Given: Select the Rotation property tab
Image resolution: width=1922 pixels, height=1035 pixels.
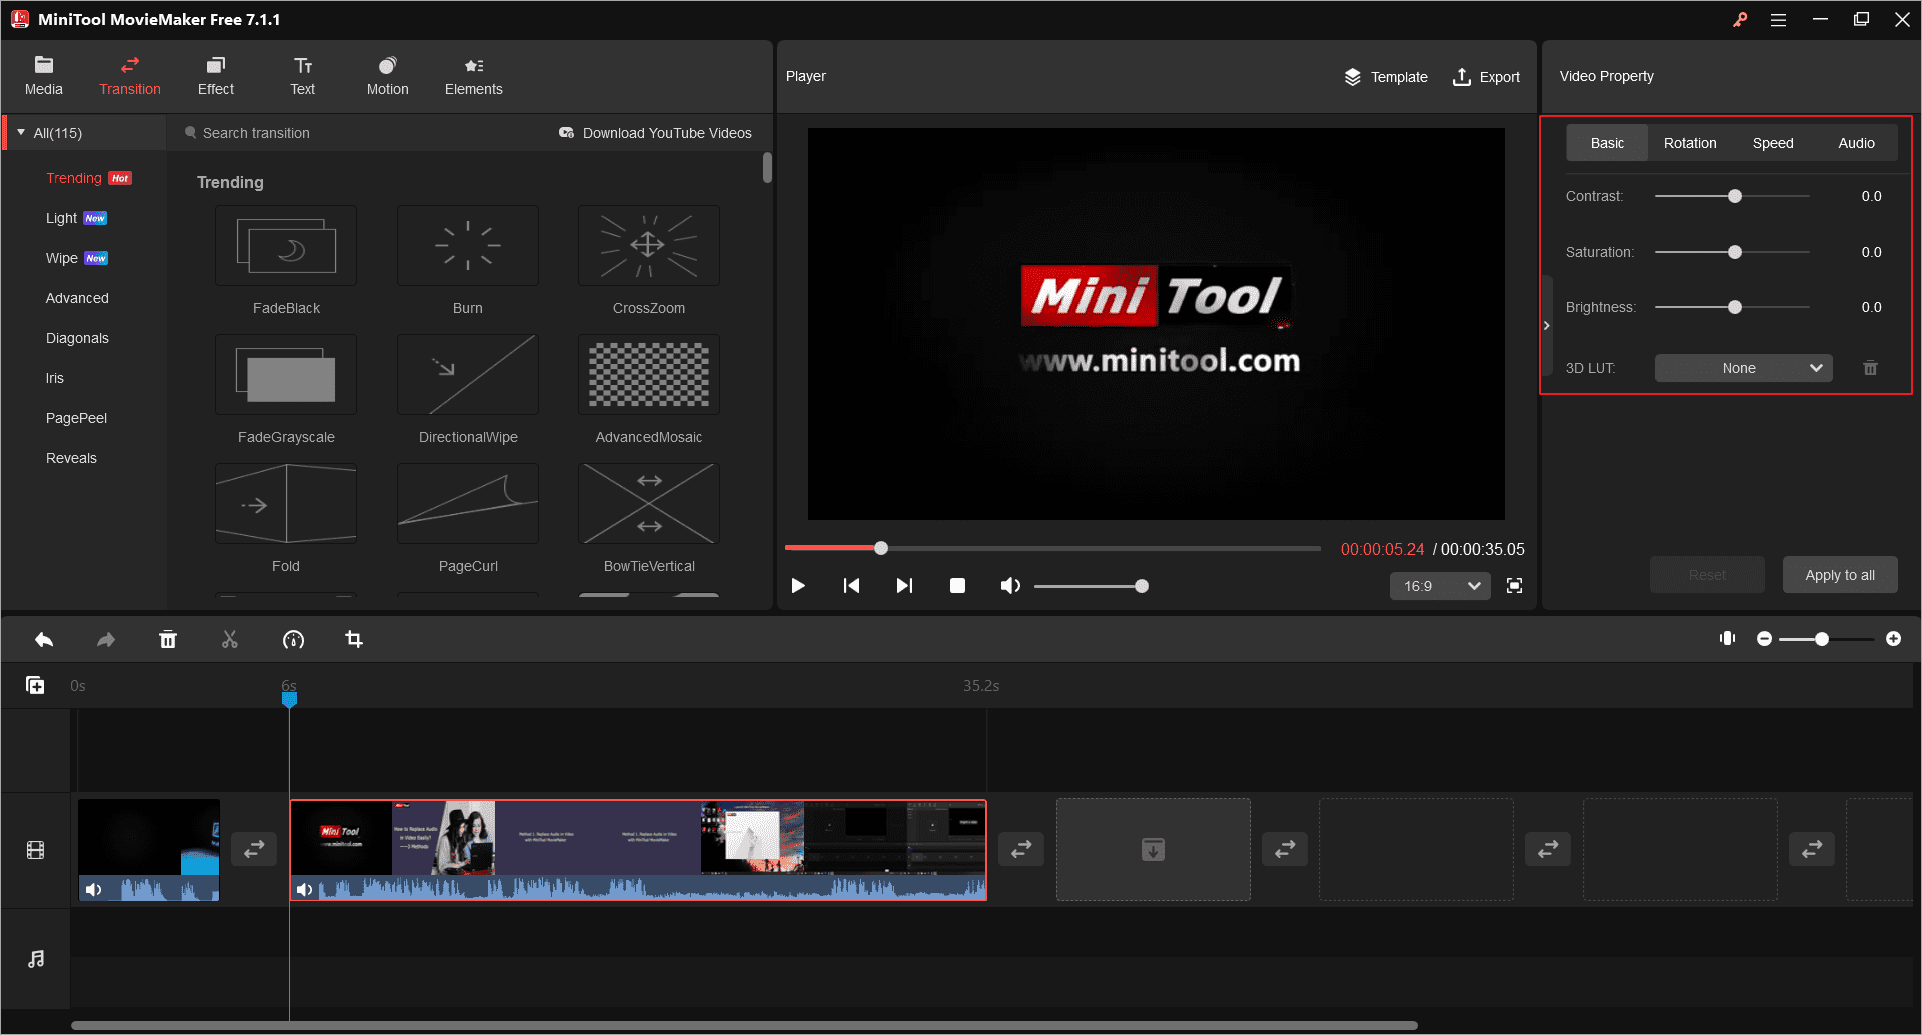Looking at the screenshot, I should click(1690, 143).
